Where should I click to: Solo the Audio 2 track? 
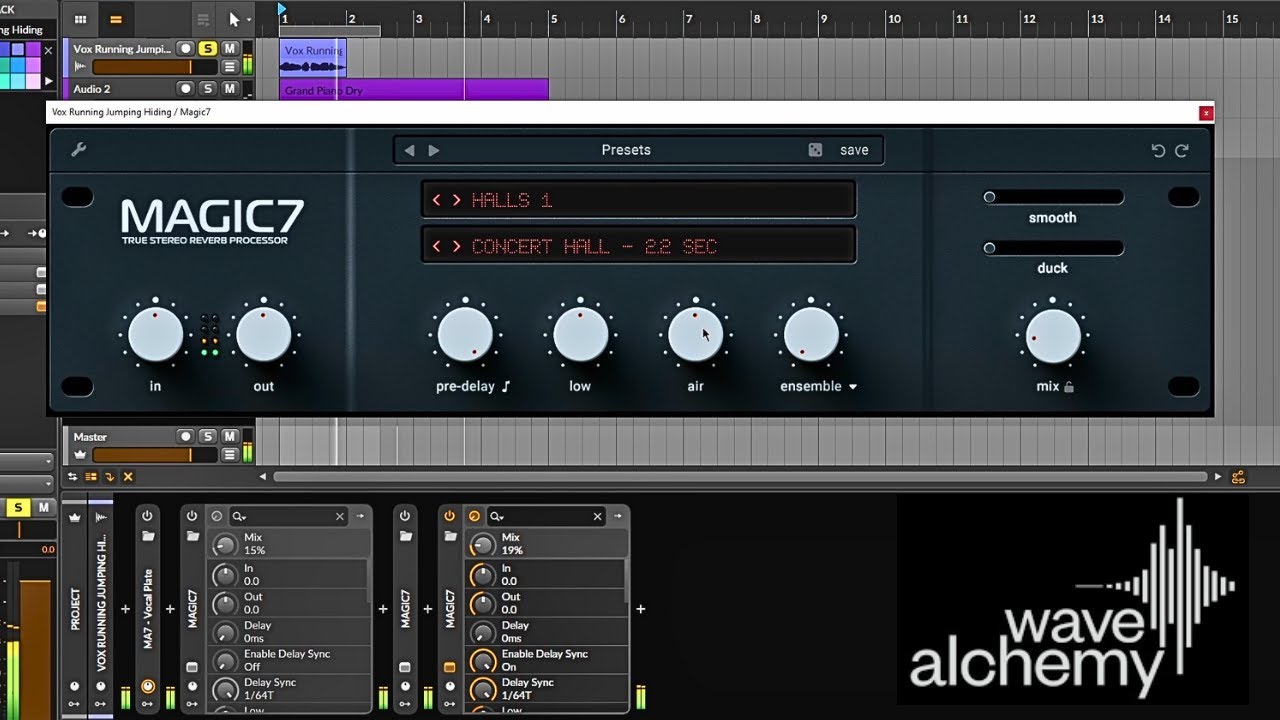[x=207, y=89]
